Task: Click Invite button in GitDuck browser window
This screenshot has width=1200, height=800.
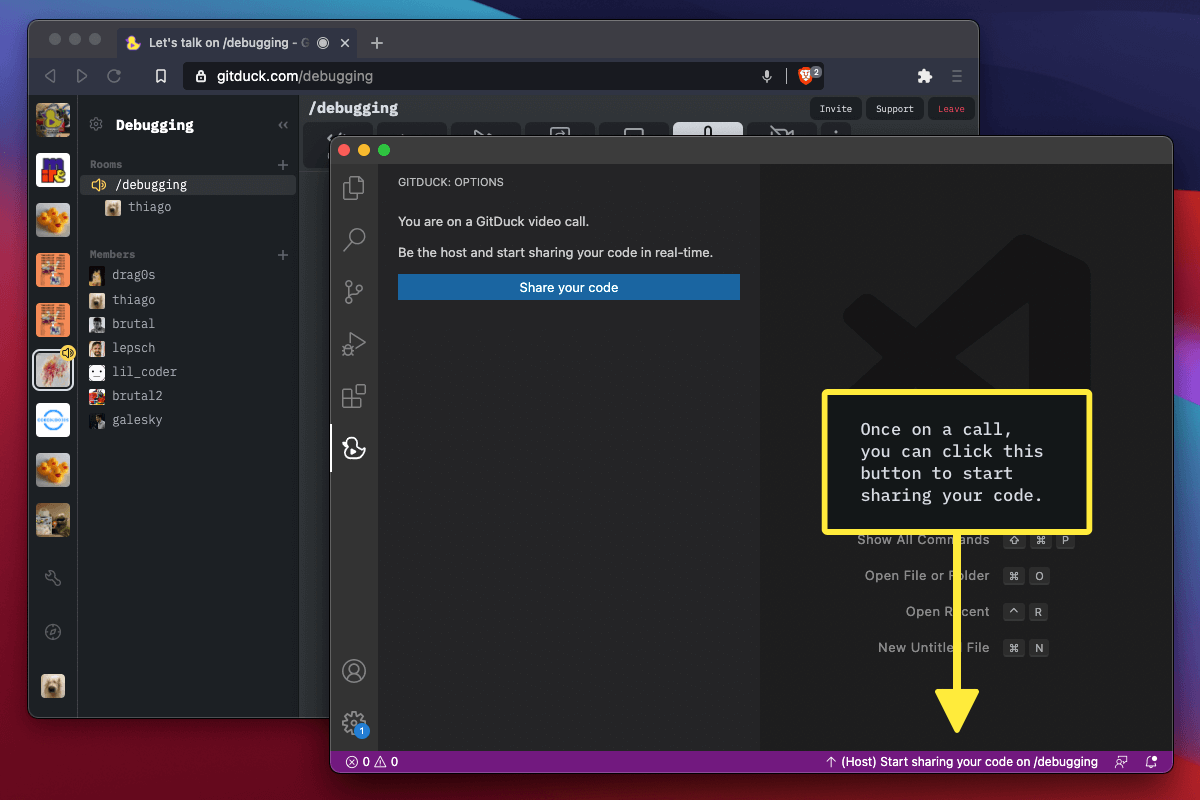Action: (836, 109)
